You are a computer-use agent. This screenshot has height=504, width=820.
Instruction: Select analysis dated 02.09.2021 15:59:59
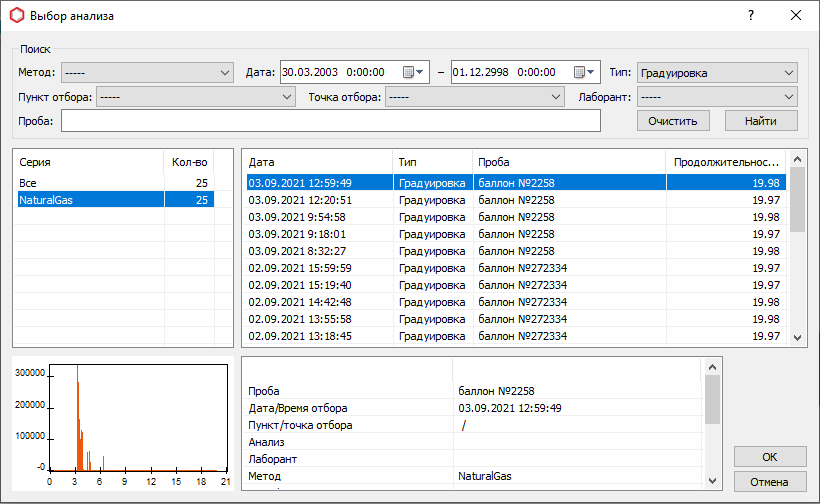click(300, 268)
